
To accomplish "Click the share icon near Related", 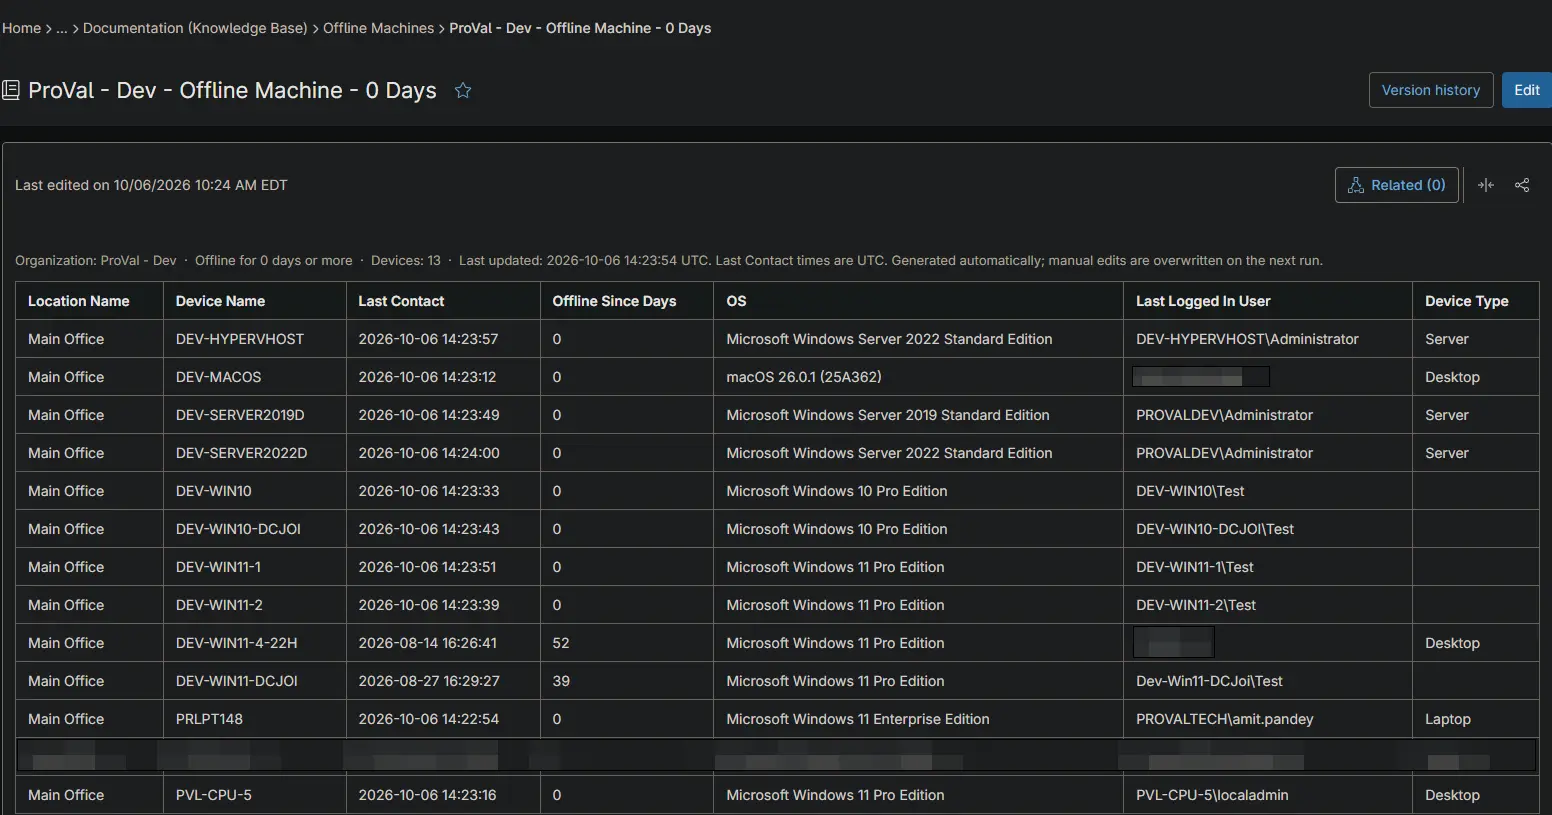I will tap(1522, 185).
